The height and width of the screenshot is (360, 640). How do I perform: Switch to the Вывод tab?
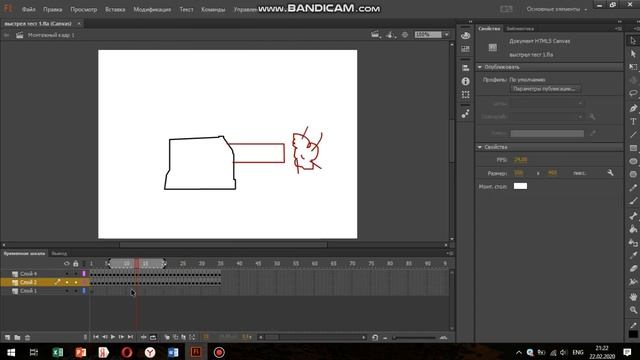(59, 253)
